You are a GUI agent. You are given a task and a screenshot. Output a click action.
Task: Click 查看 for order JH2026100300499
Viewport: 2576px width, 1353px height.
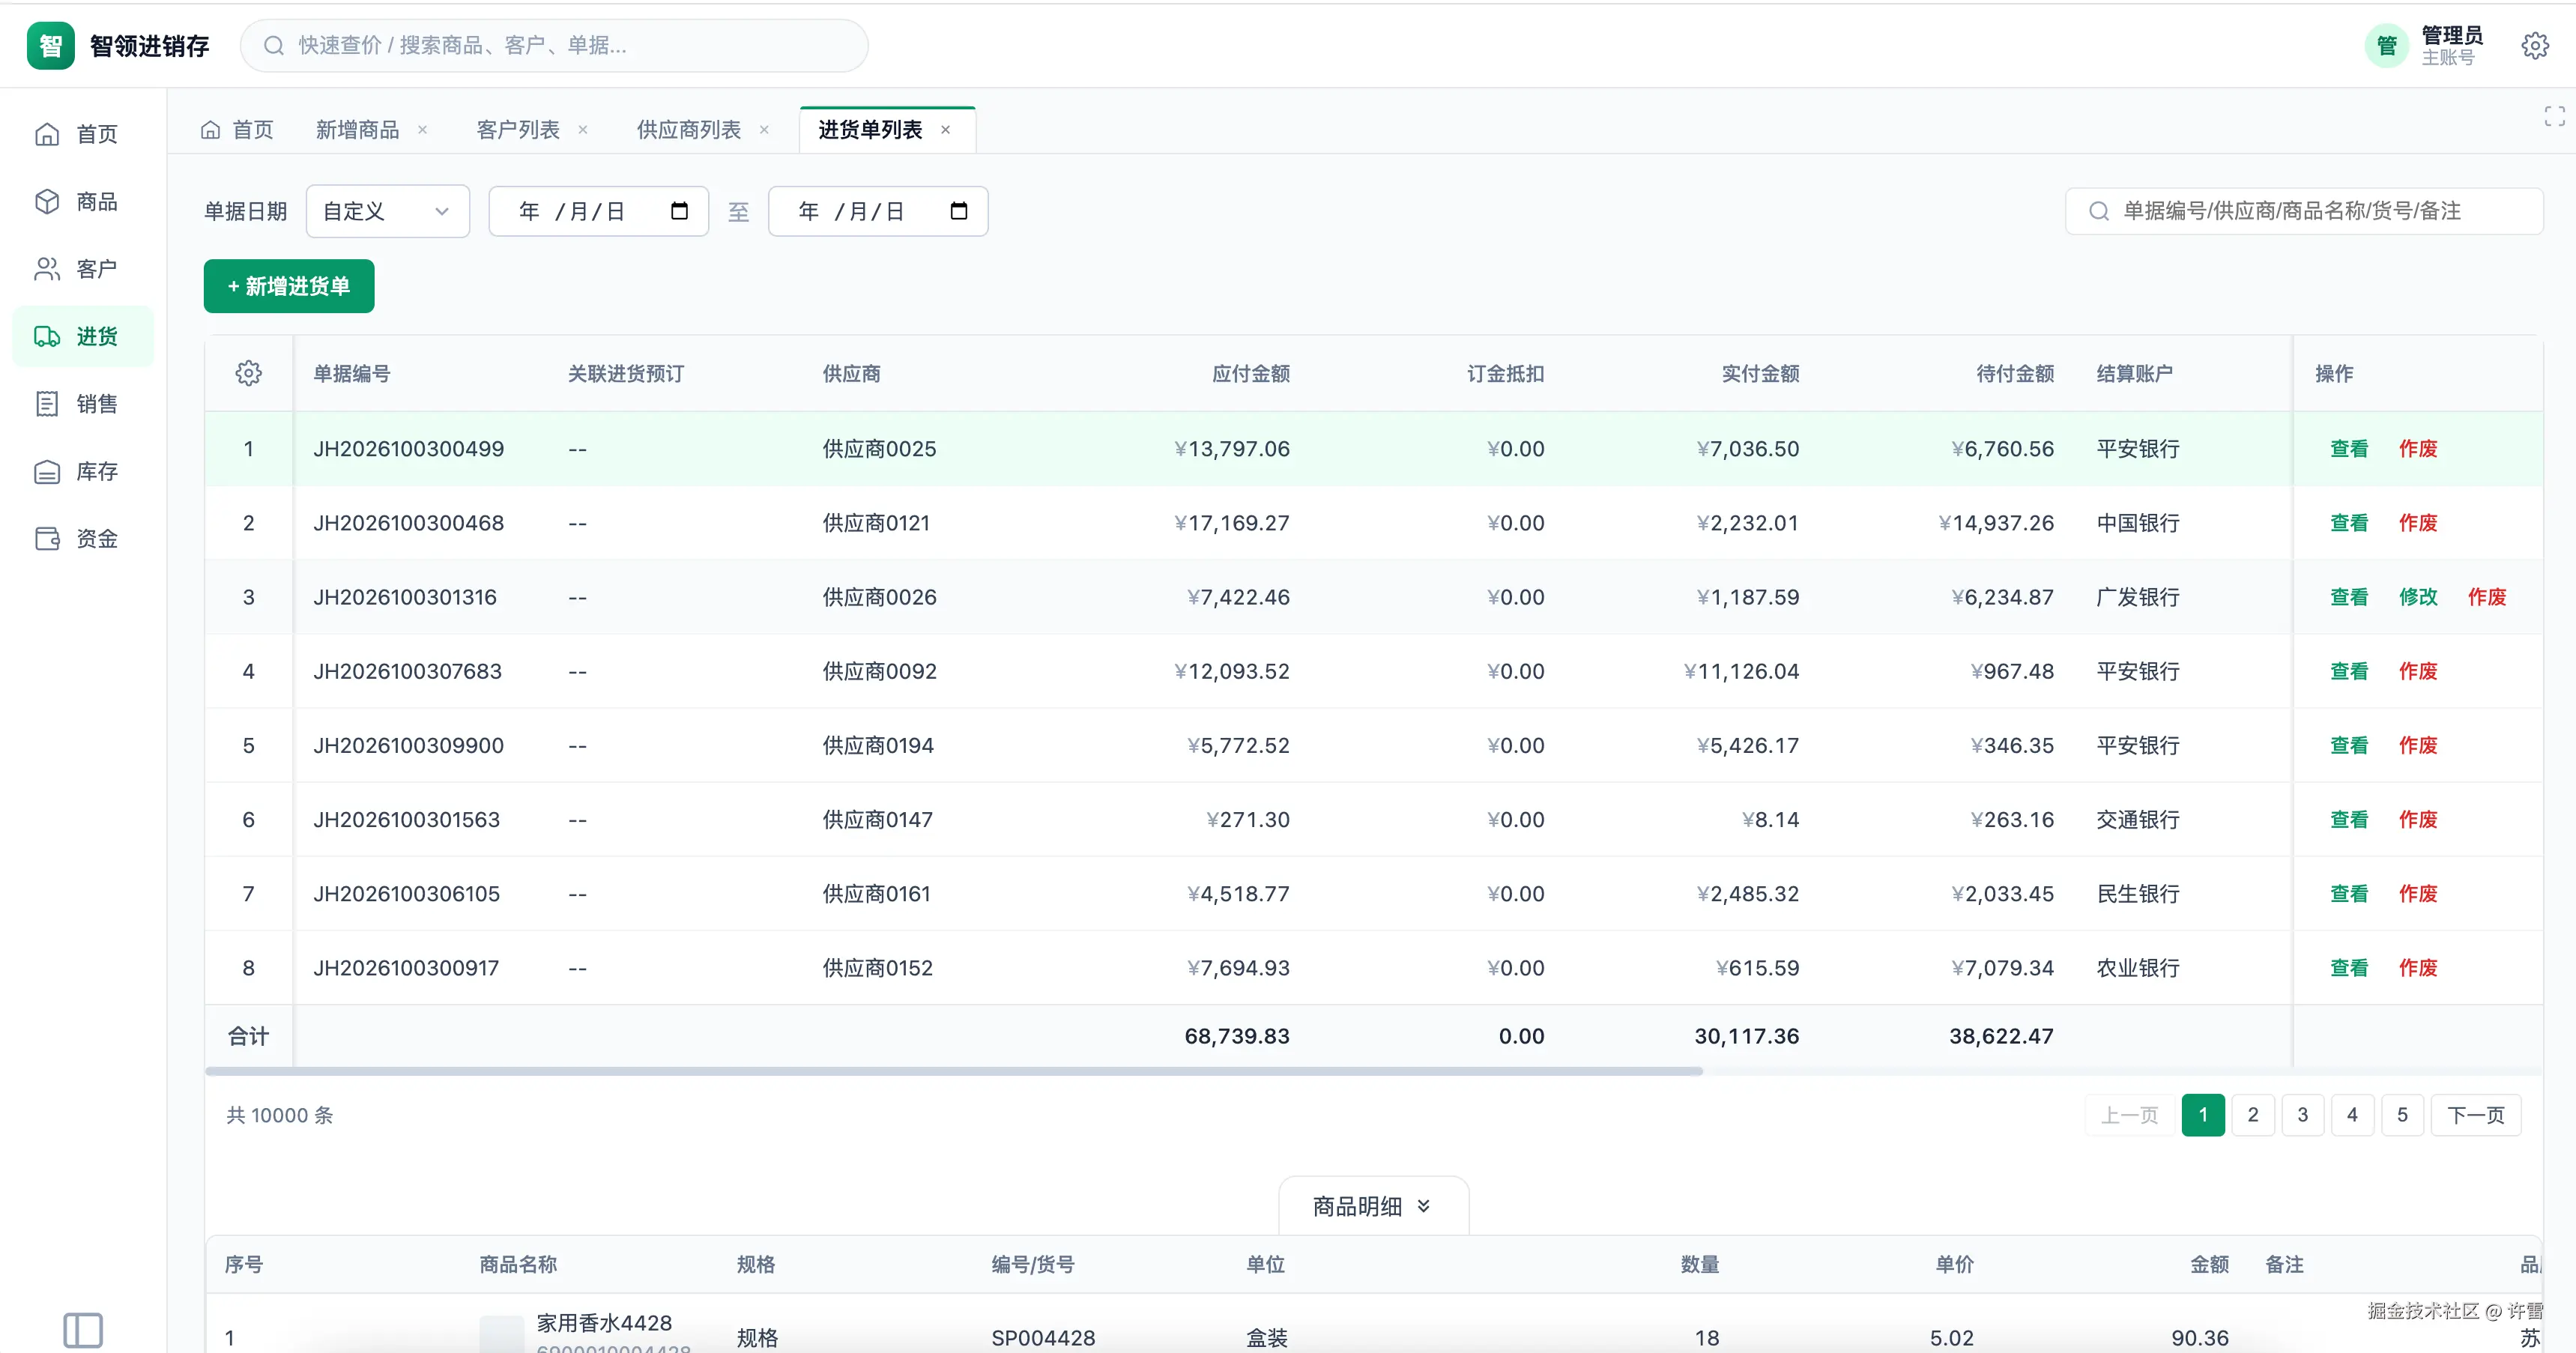tap(2349, 449)
